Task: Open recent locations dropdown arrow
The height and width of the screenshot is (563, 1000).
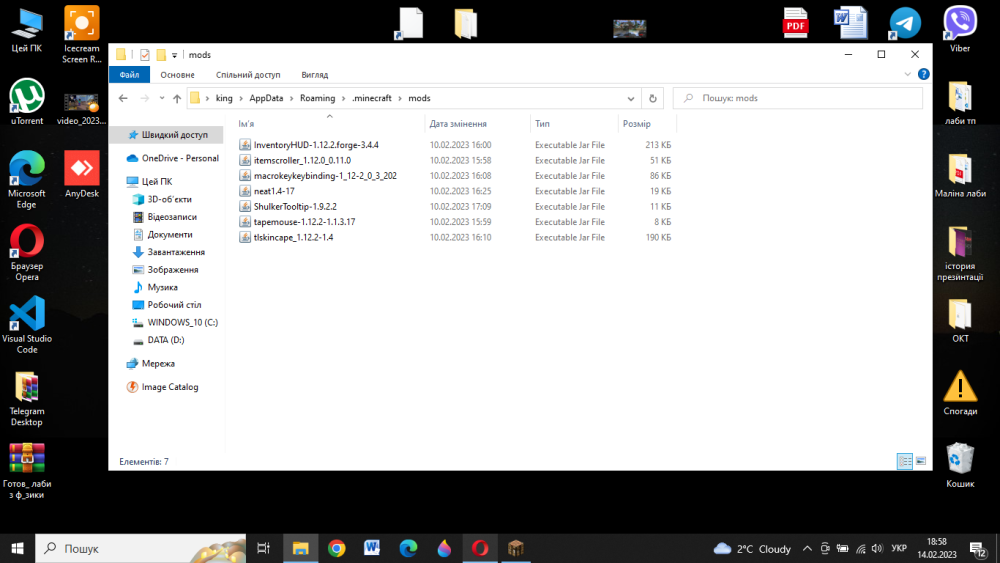Action: (x=162, y=98)
